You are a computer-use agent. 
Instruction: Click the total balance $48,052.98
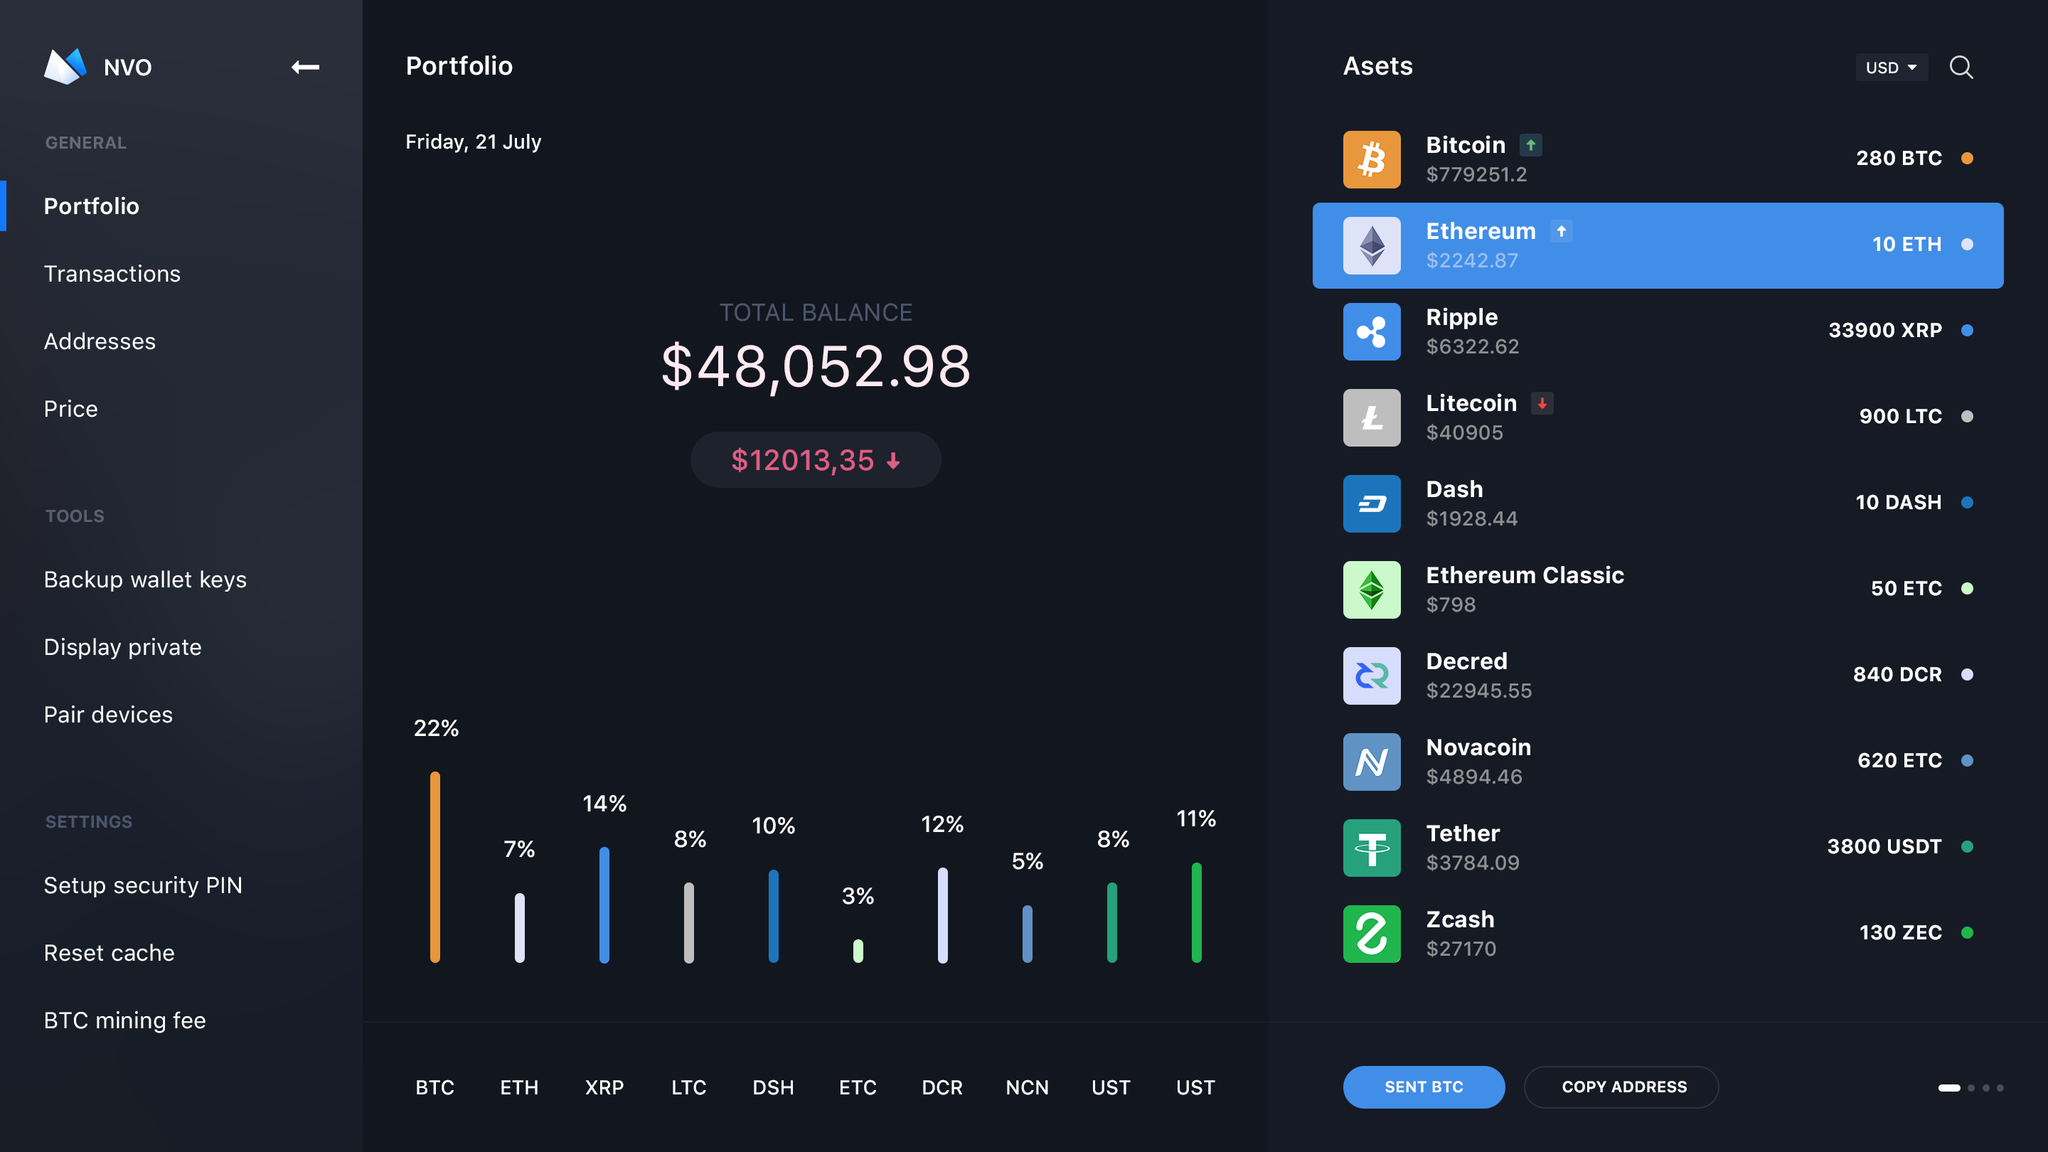(x=816, y=366)
